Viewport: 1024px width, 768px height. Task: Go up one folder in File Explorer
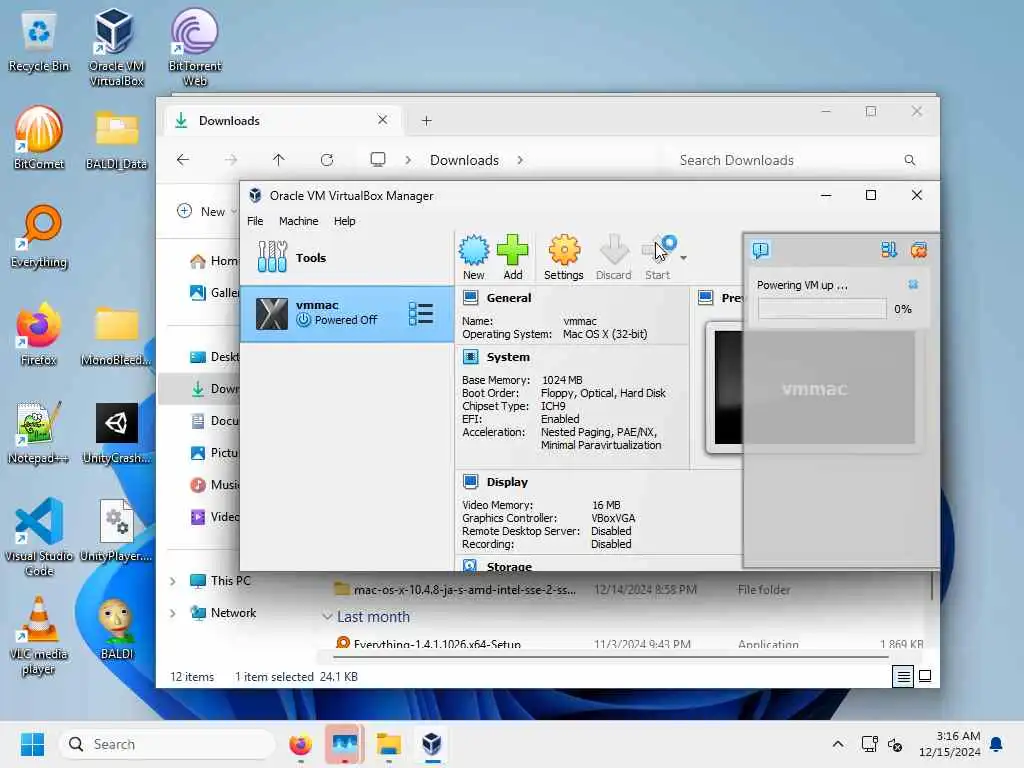278,159
